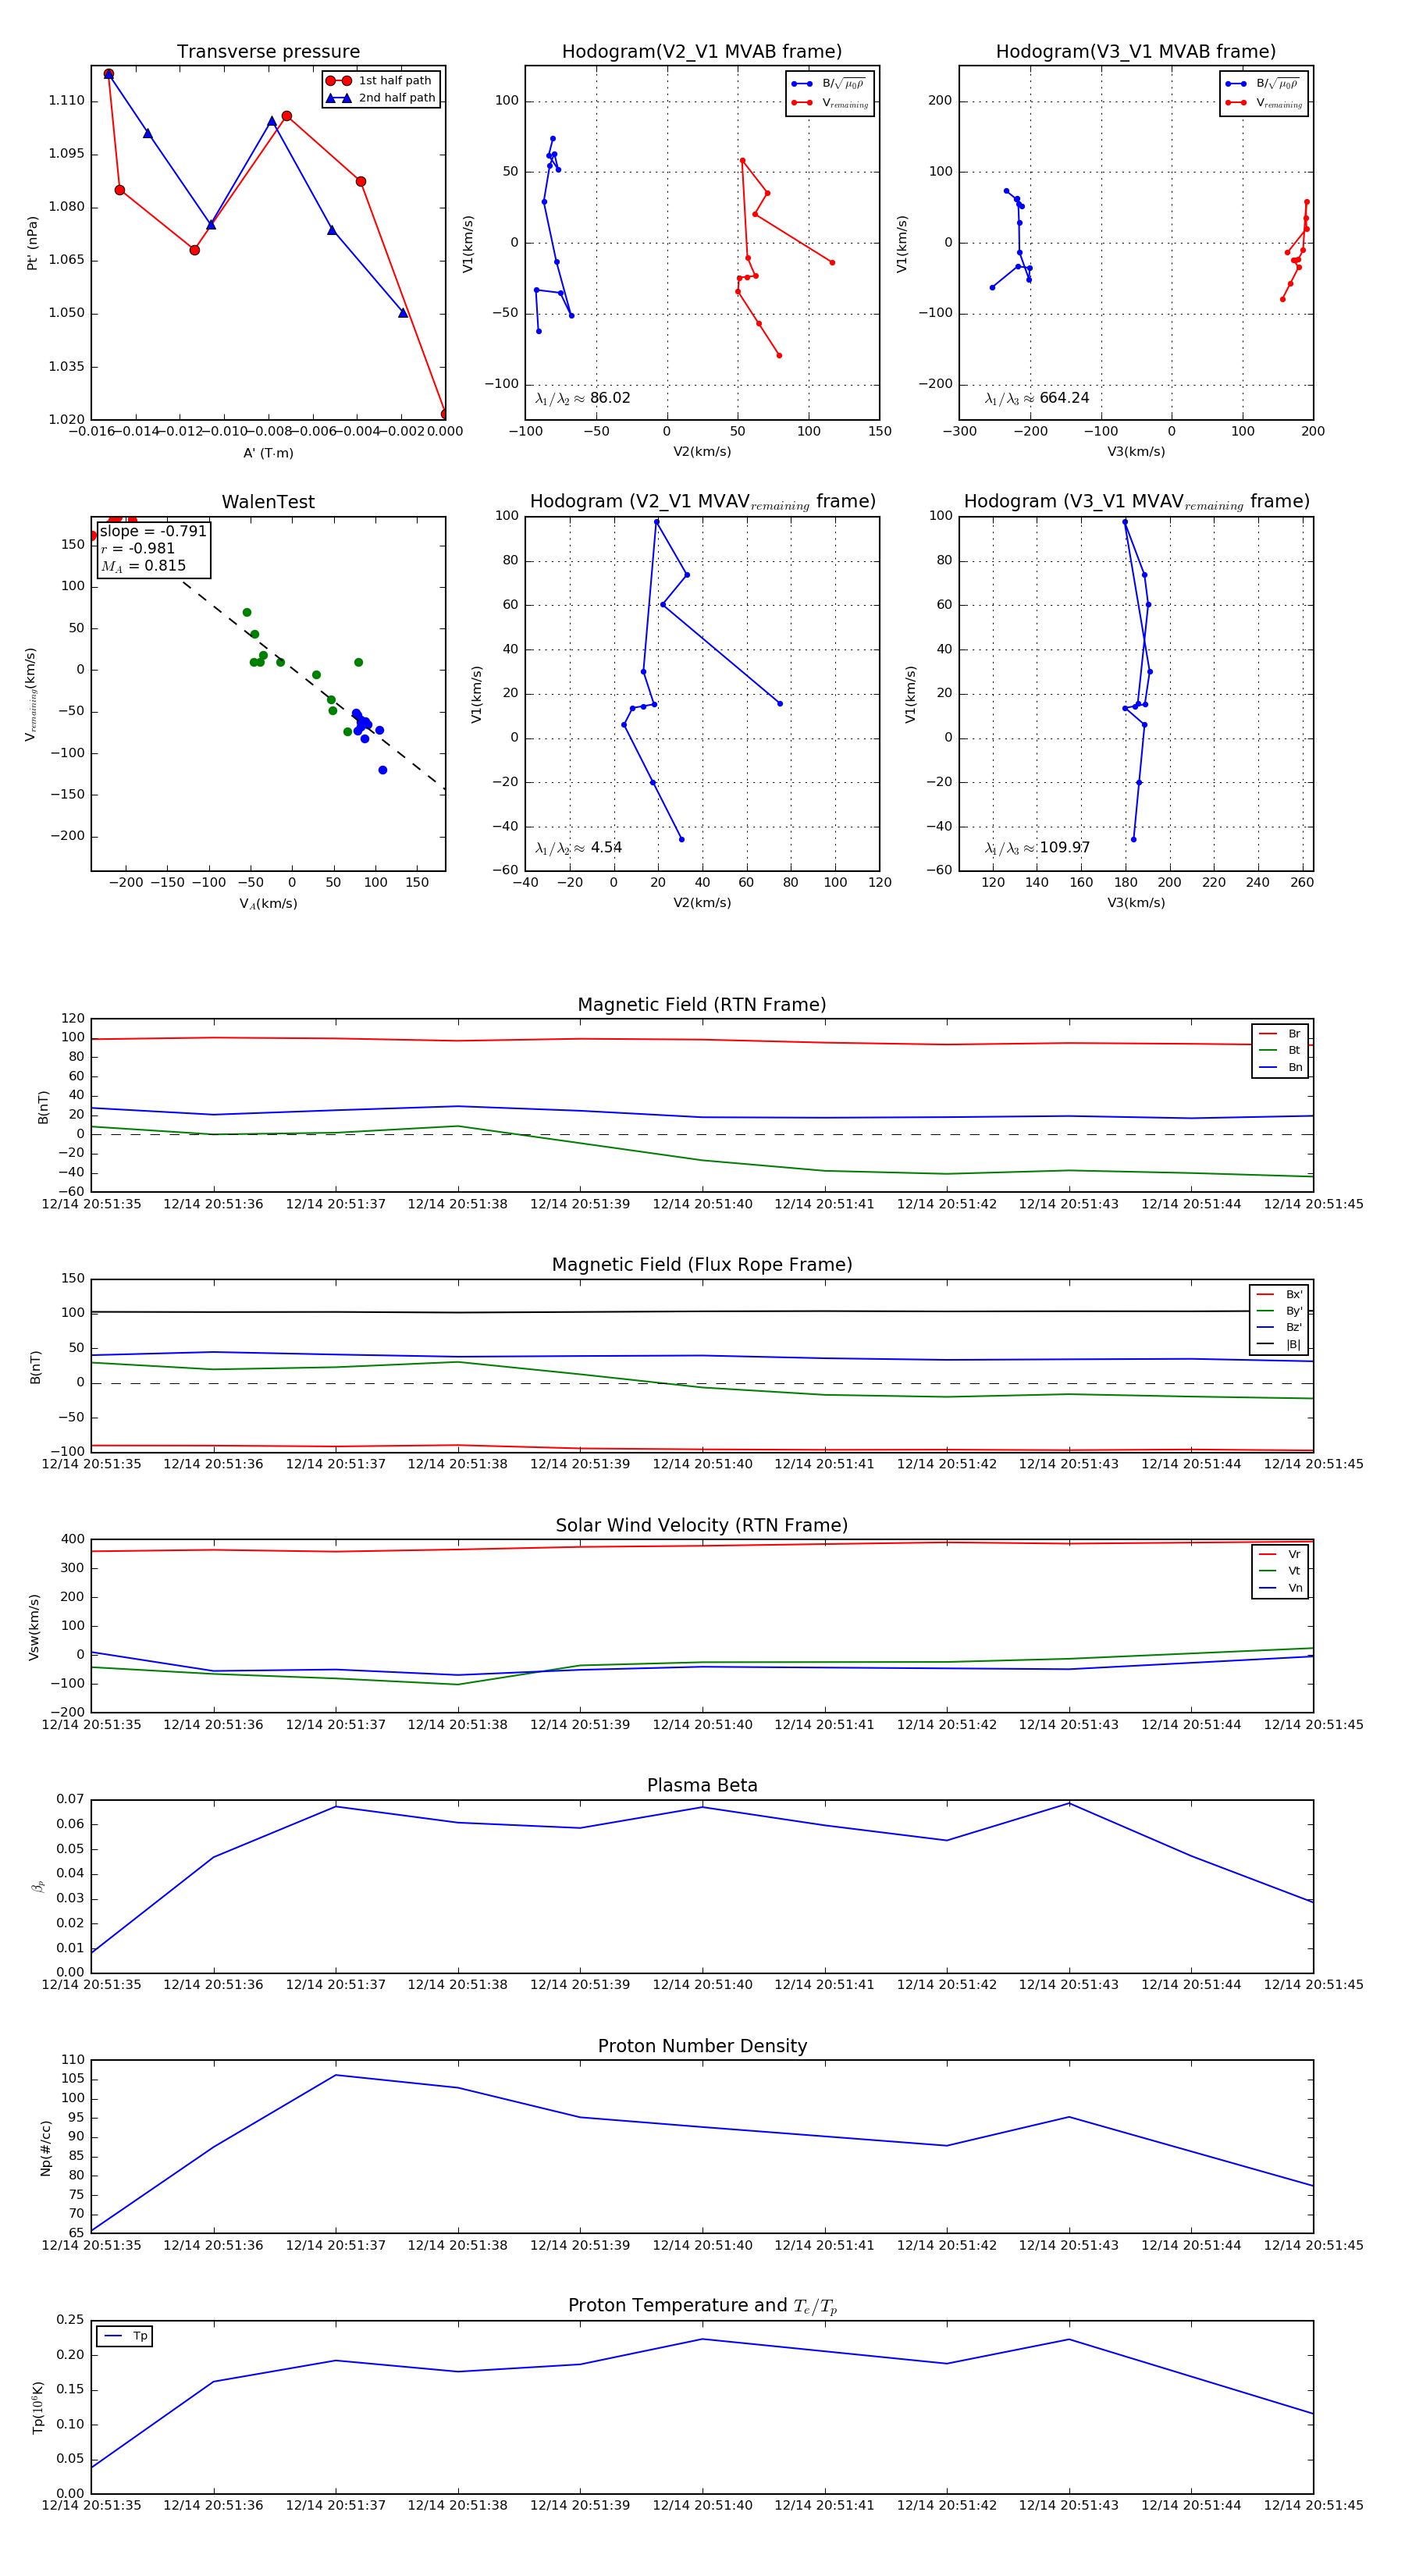
Task: Click the "Plasma Beta" plot title
Action: [x=702, y=1786]
